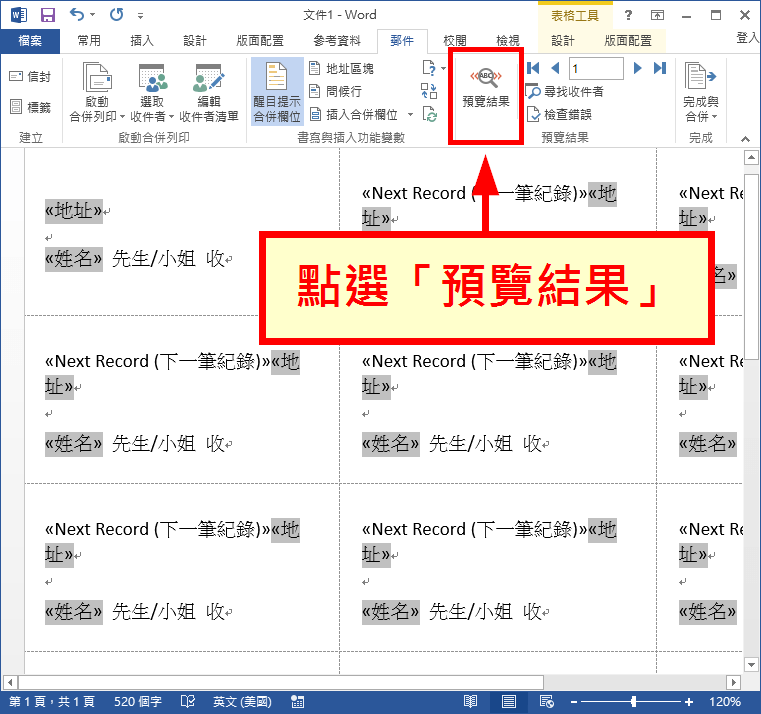Insert 問候行 greeting line
The height and width of the screenshot is (714, 761).
(335, 91)
